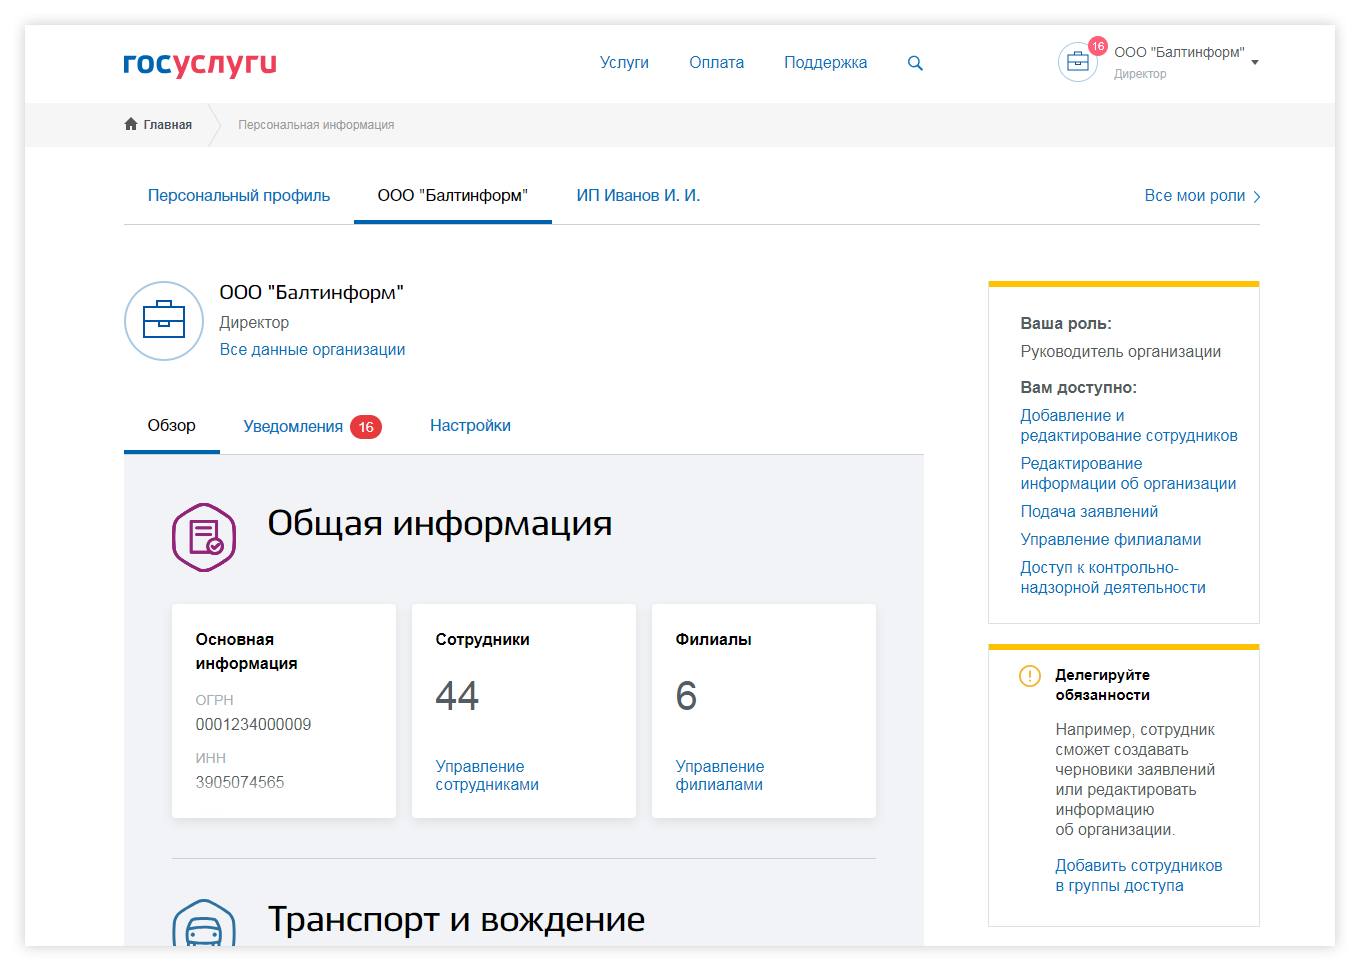This screenshot has height=971, width=1360.
Task: Click the Филиалы card heading
Action: click(713, 640)
